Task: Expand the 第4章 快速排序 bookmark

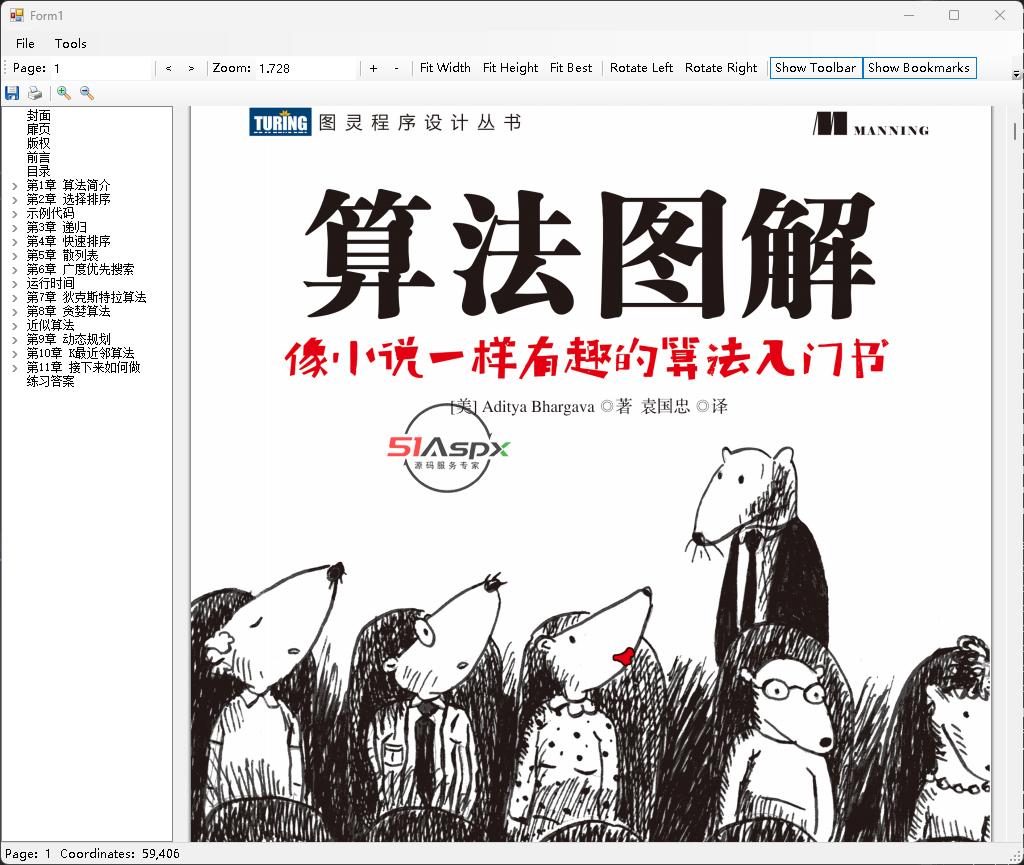Action: pyautogui.click(x=14, y=242)
